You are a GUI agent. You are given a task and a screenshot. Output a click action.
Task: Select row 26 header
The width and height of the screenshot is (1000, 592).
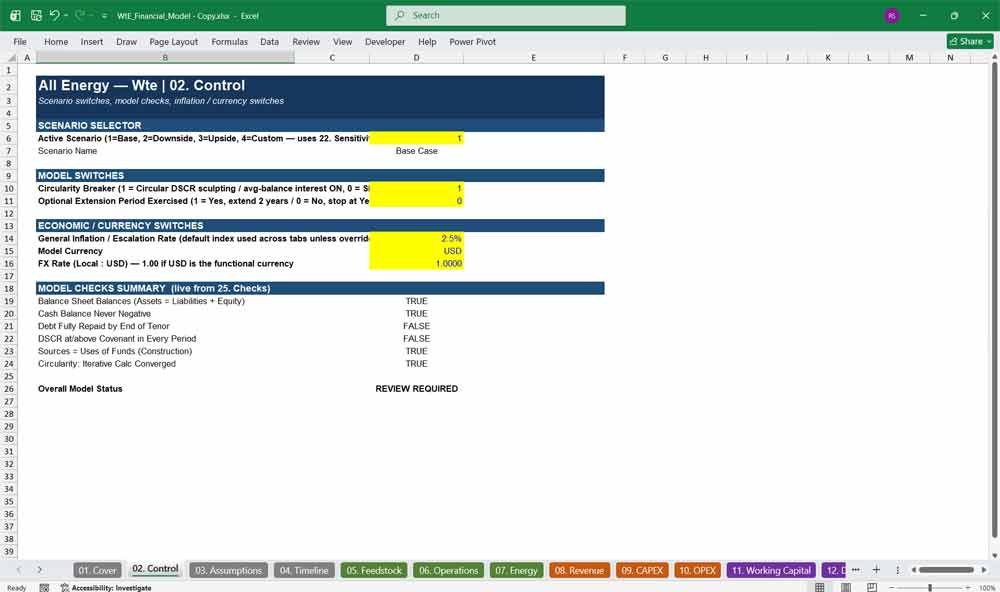click(x=9, y=388)
